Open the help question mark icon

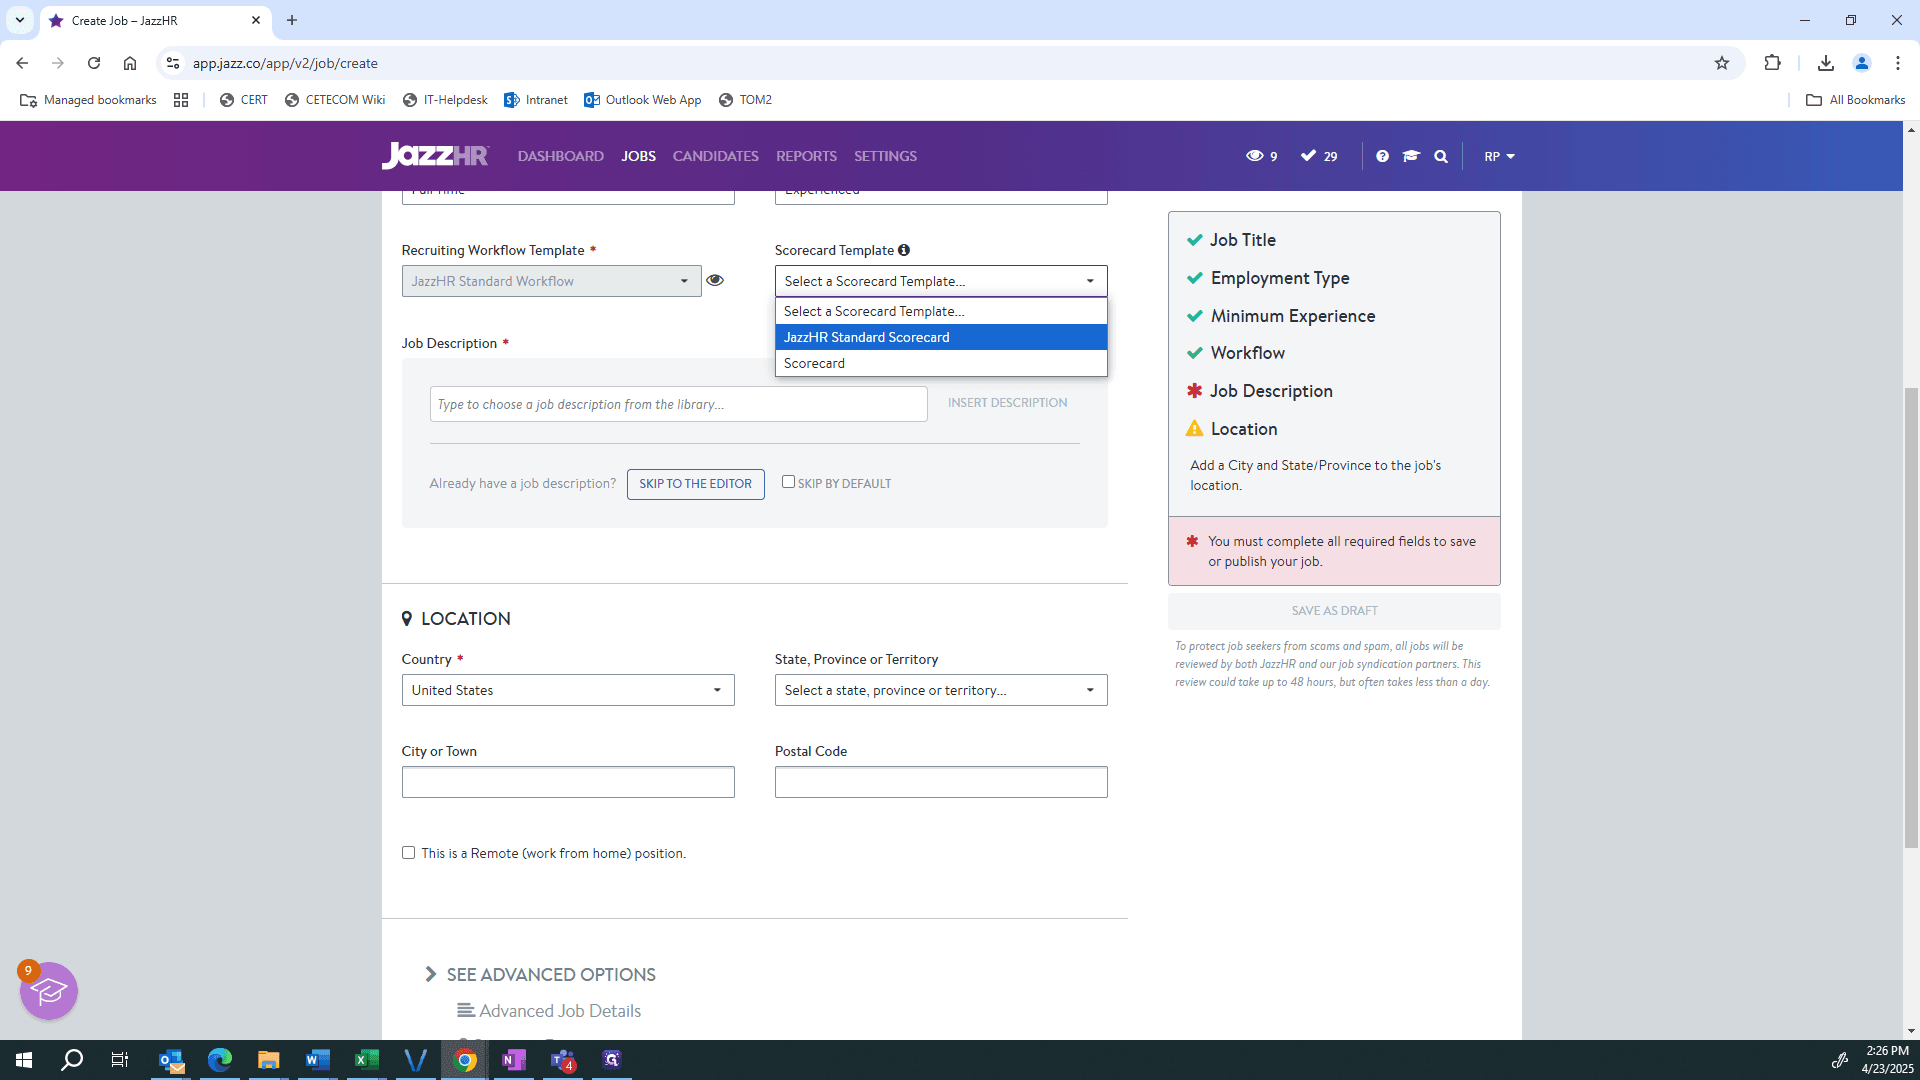coord(1382,156)
